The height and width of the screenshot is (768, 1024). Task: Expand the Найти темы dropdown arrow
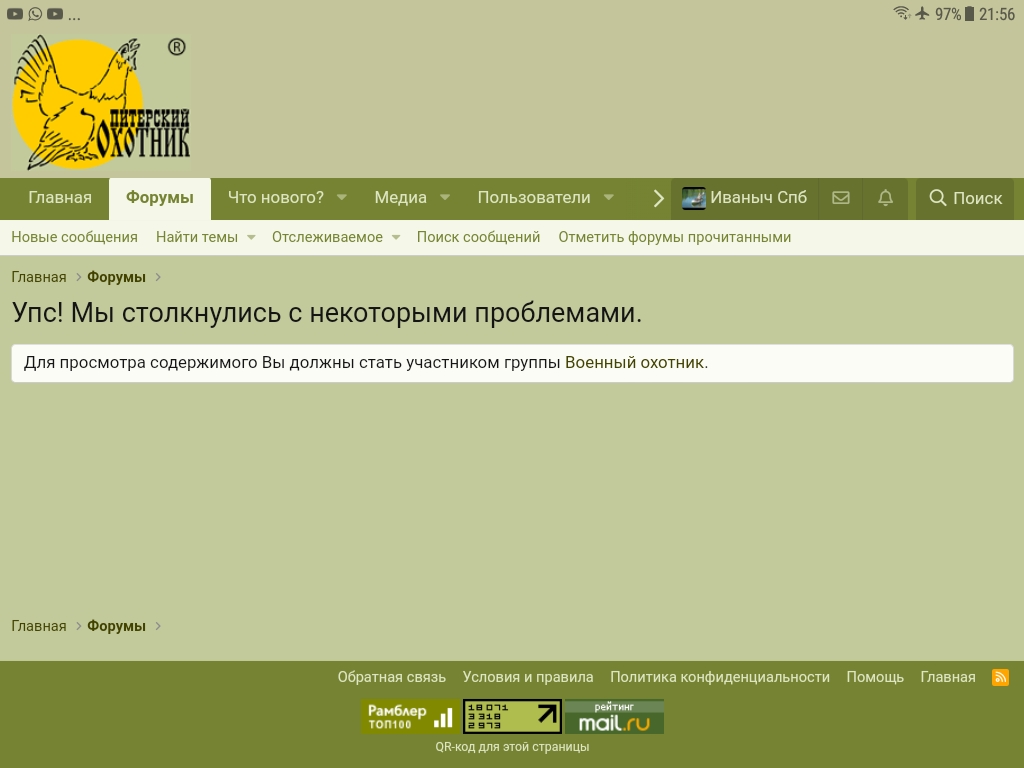coord(251,238)
